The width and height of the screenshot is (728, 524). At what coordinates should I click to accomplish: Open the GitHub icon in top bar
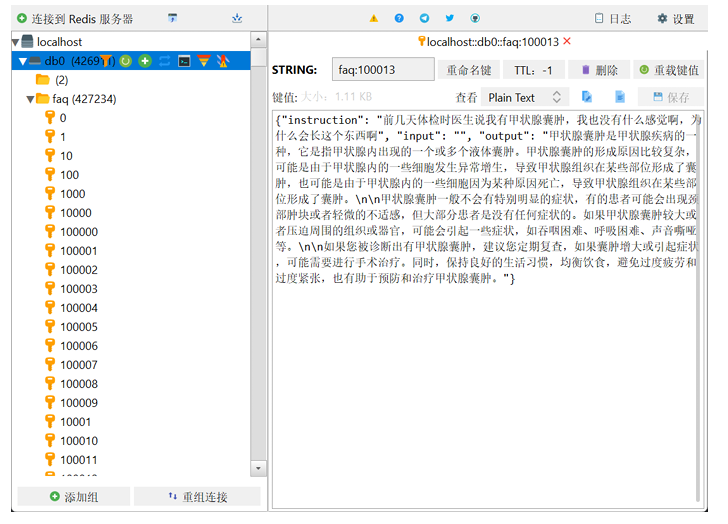[475, 18]
